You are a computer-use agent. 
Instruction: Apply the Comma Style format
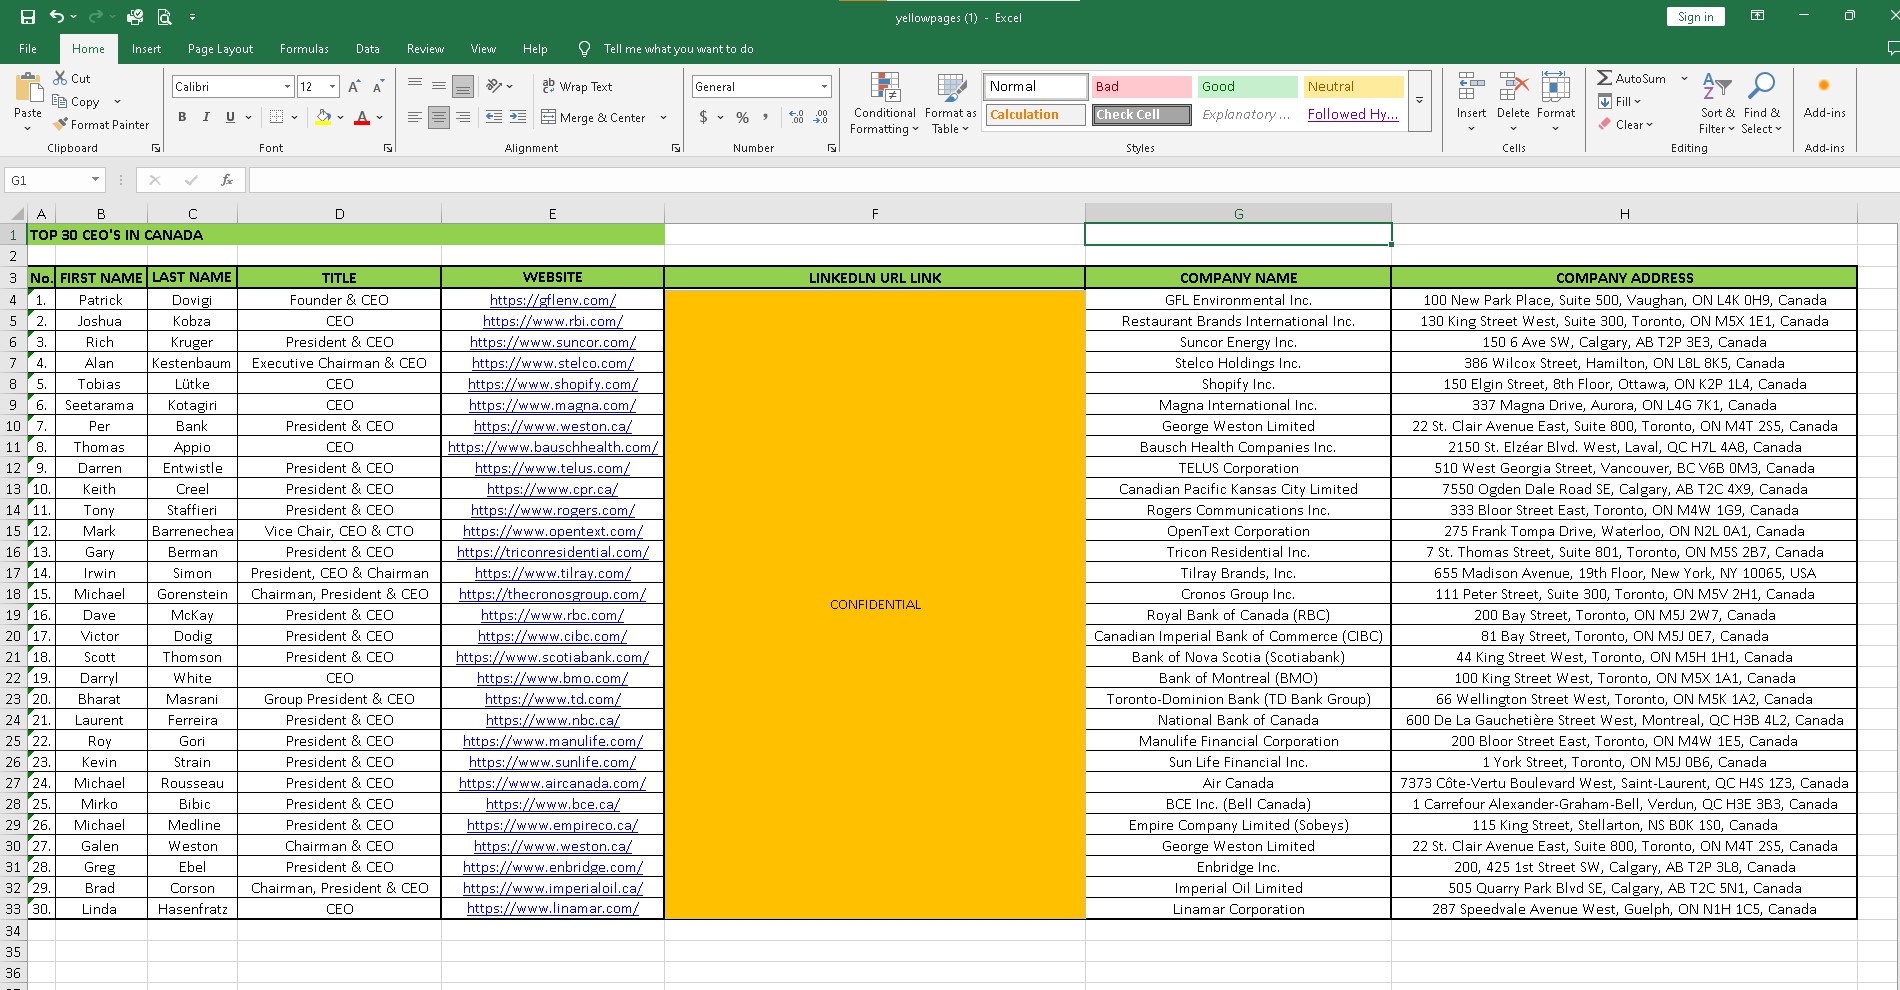pos(766,117)
